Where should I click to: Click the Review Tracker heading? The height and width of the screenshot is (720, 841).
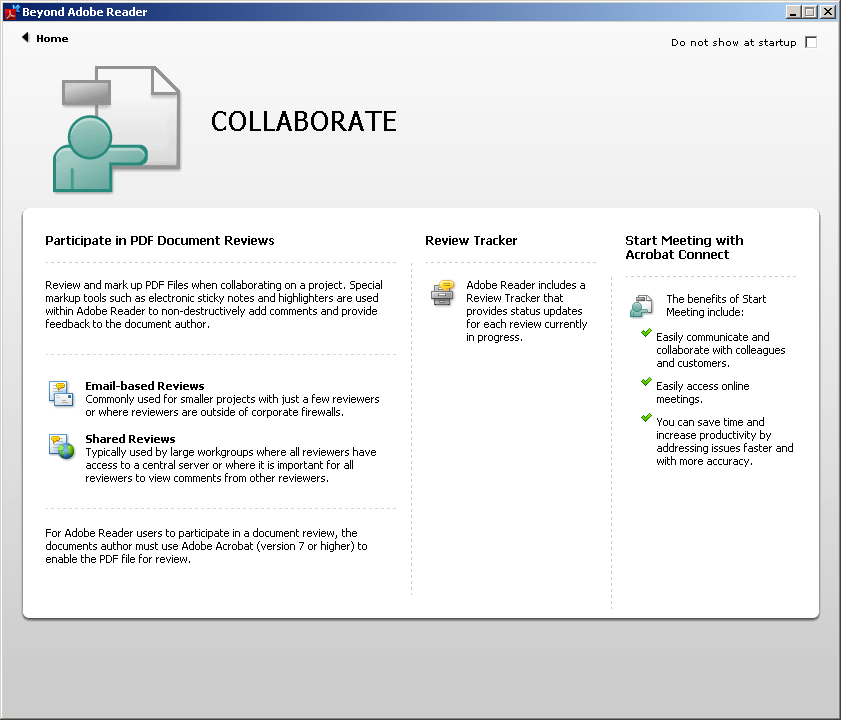point(471,240)
